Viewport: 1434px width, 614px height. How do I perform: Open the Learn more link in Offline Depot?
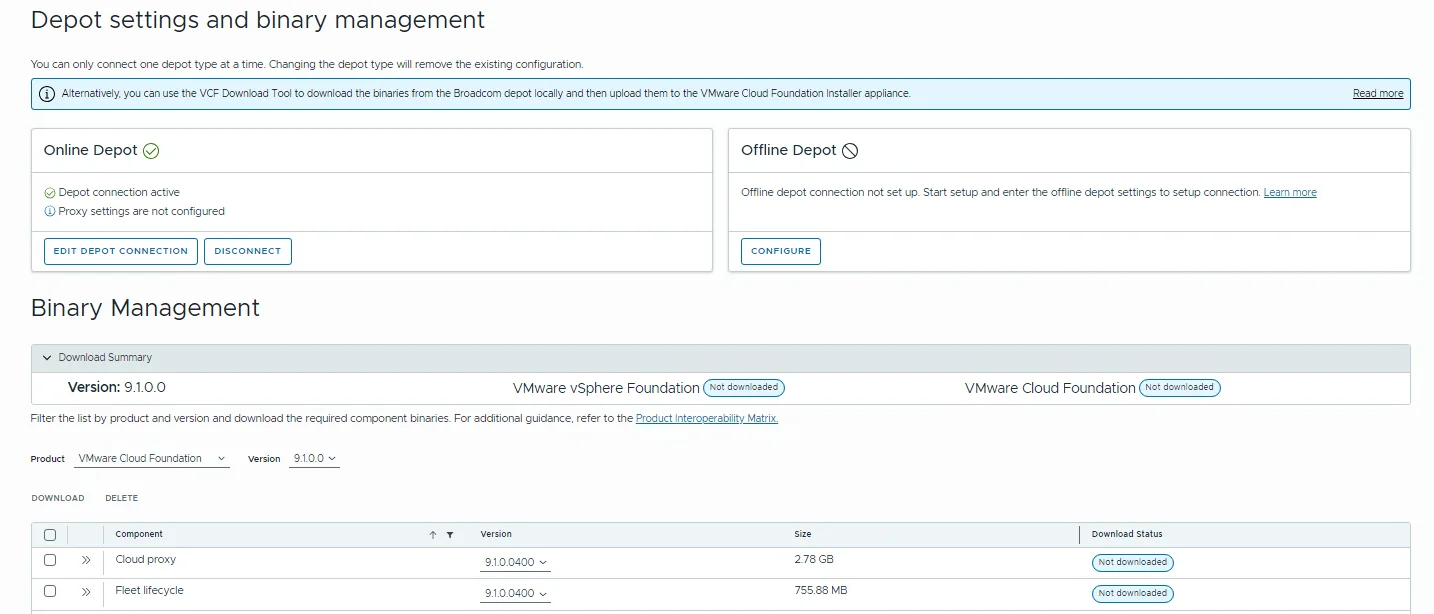(x=1290, y=193)
